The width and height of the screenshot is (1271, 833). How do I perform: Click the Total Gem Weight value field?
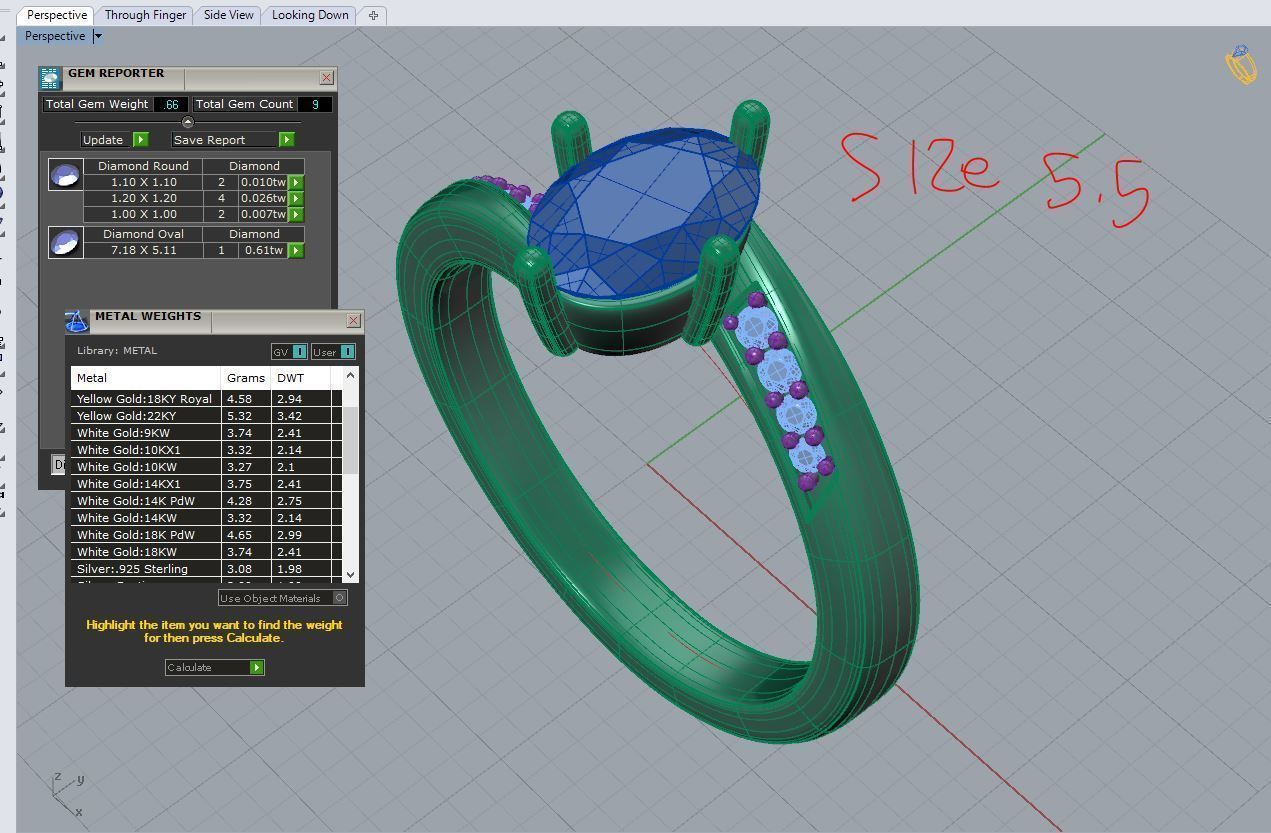[171, 104]
